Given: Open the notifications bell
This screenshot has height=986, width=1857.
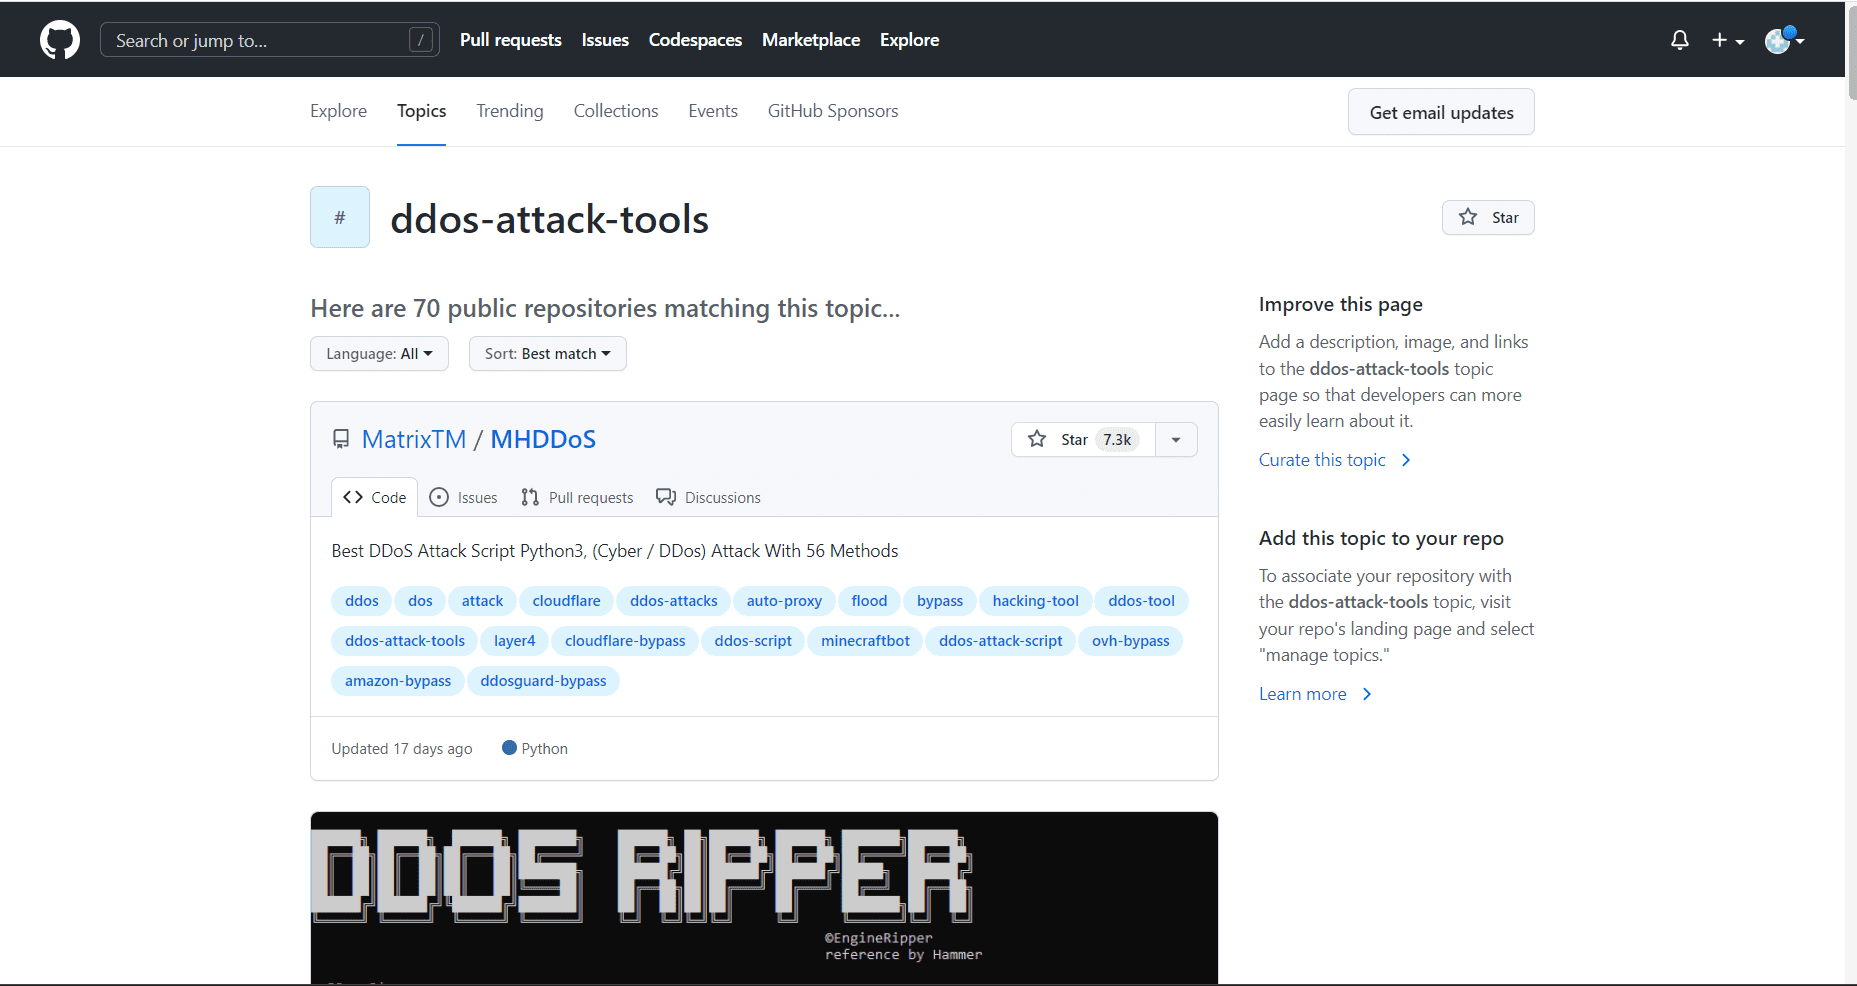Looking at the screenshot, I should point(1679,40).
